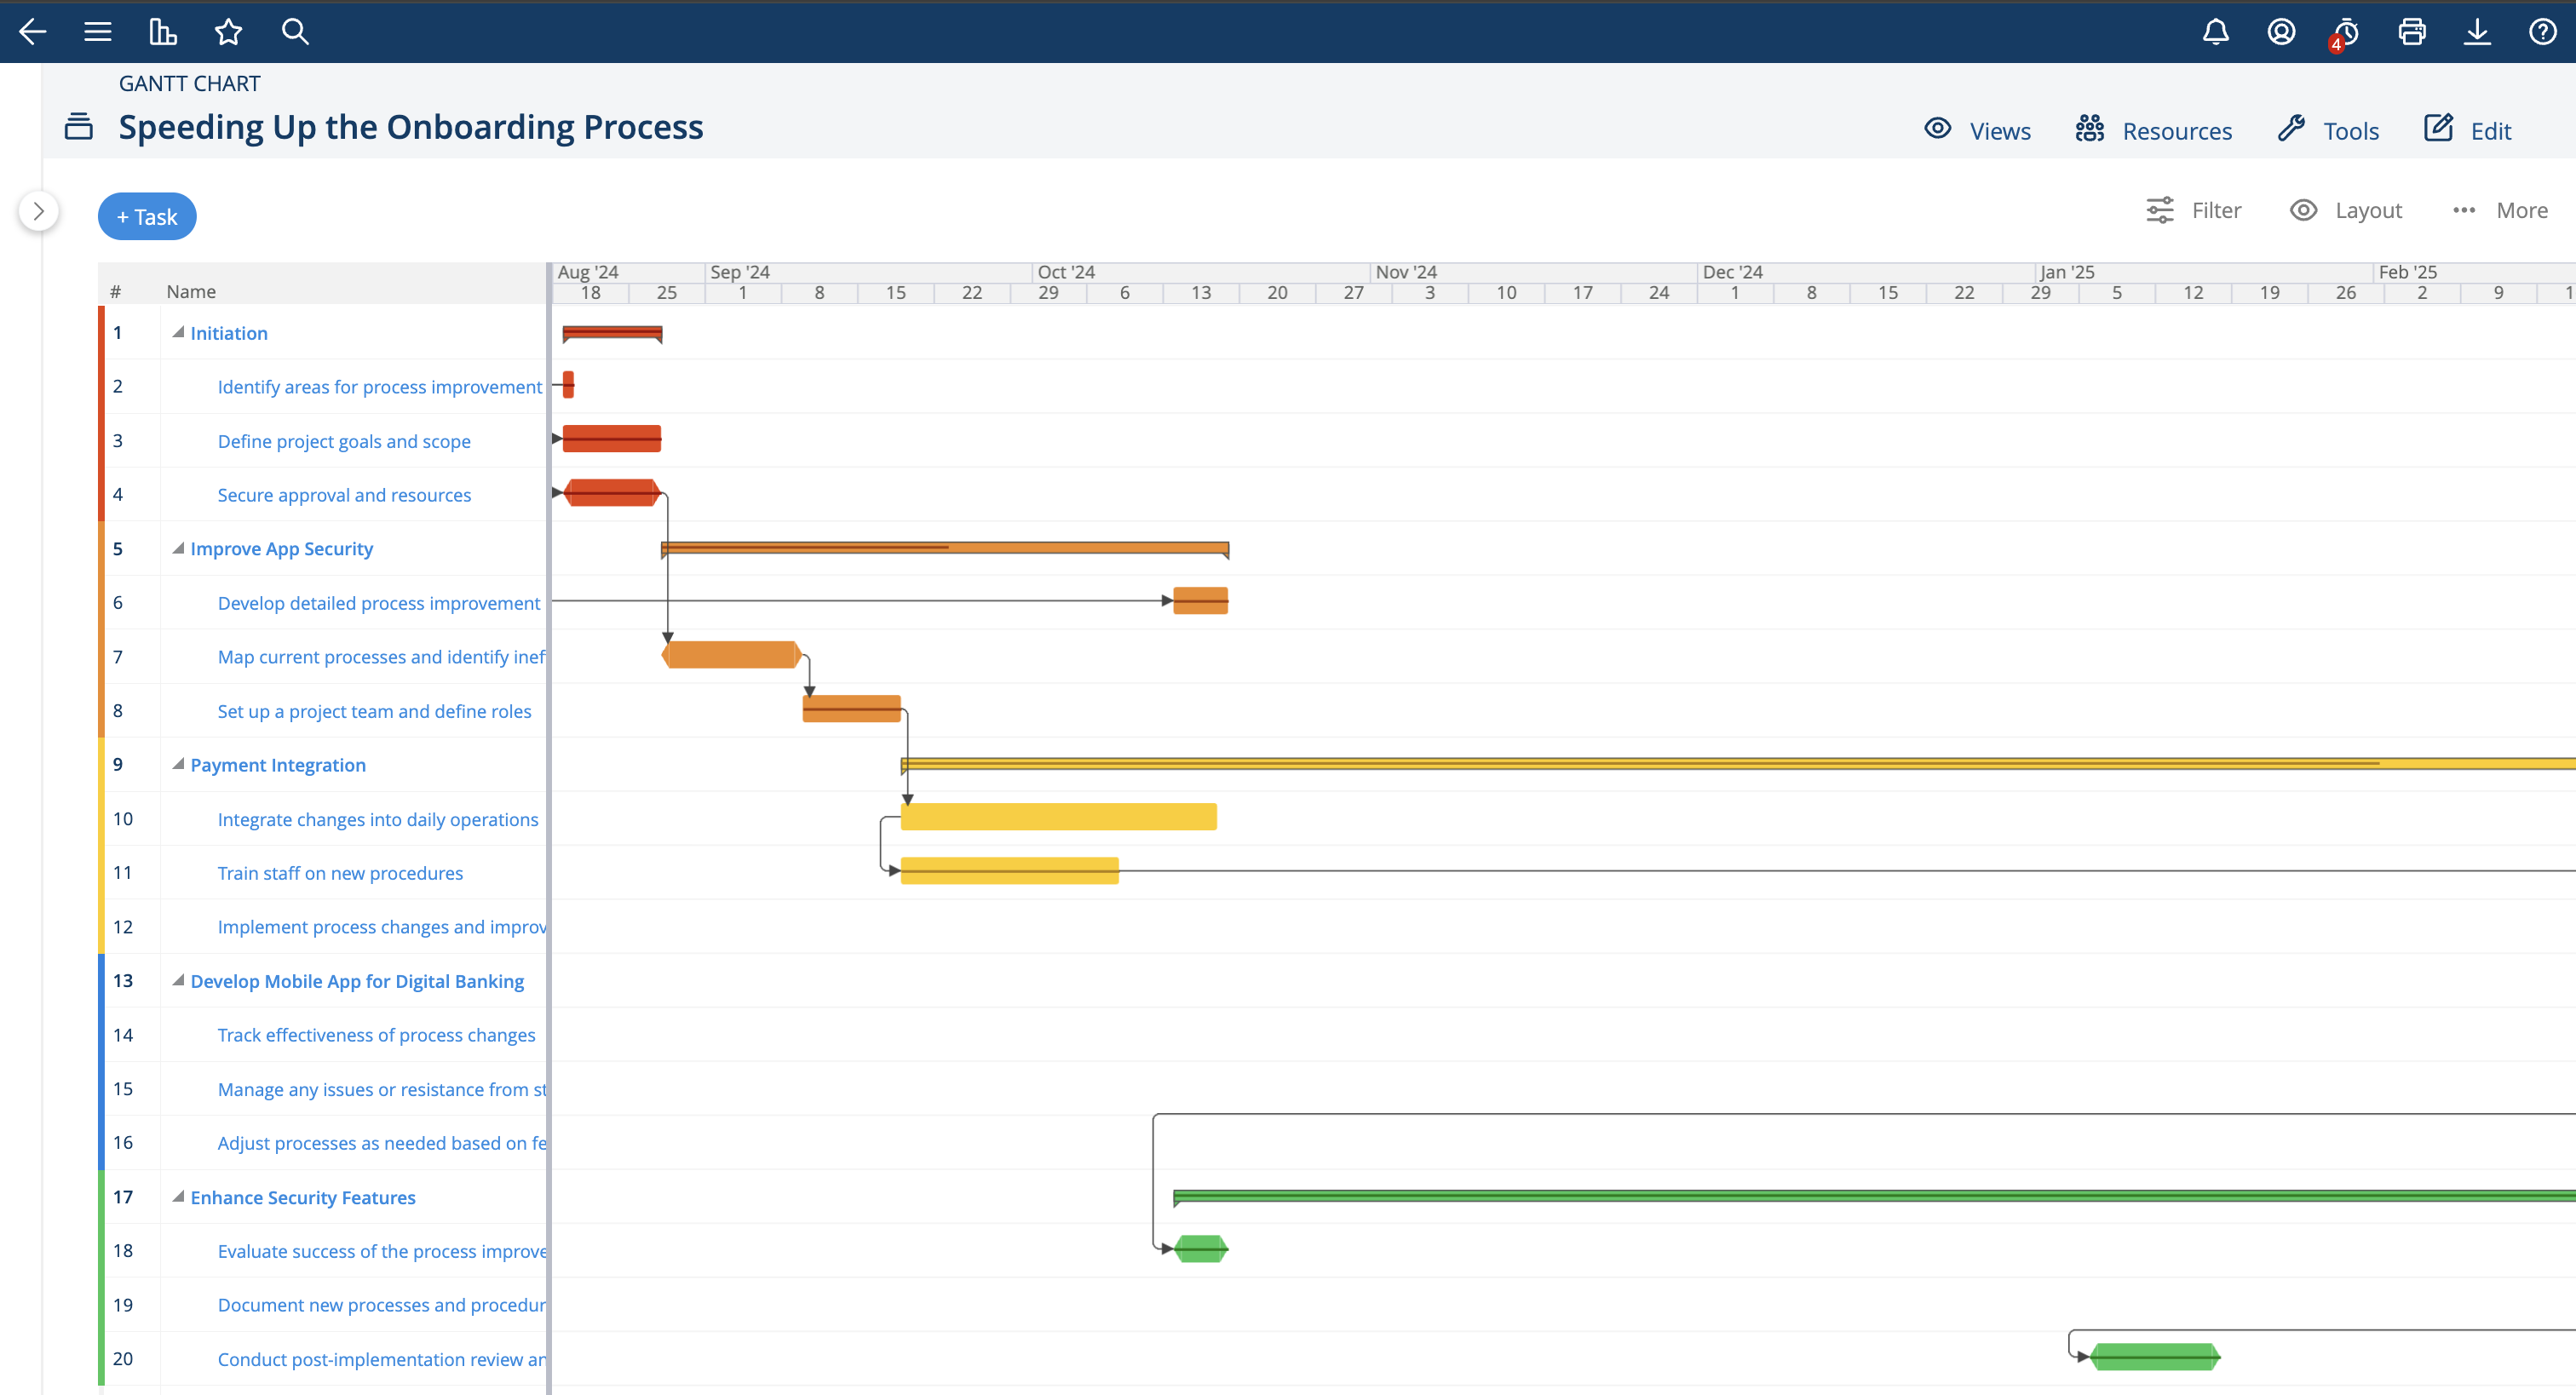This screenshot has width=2576, height=1395.
Task: Collapse the Payment Integration group
Action: click(x=178, y=764)
